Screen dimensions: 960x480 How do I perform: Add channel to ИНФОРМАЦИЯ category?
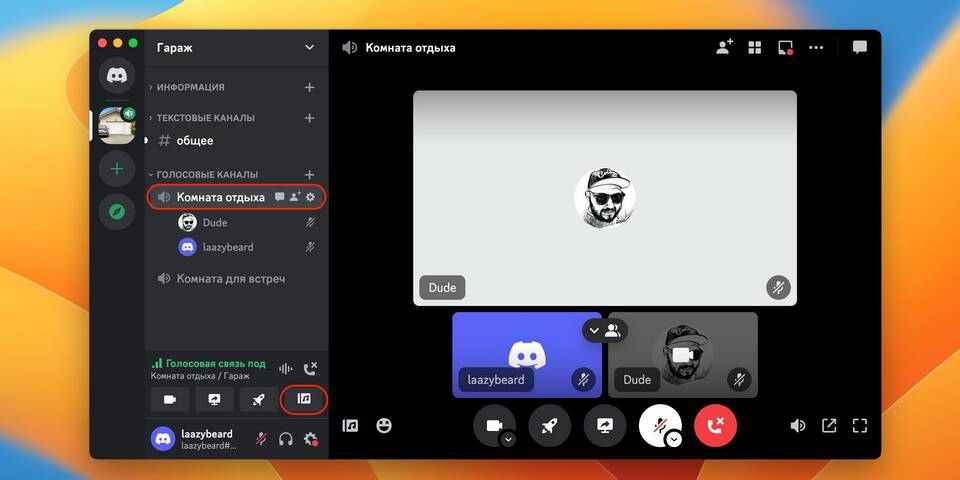[x=309, y=88]
